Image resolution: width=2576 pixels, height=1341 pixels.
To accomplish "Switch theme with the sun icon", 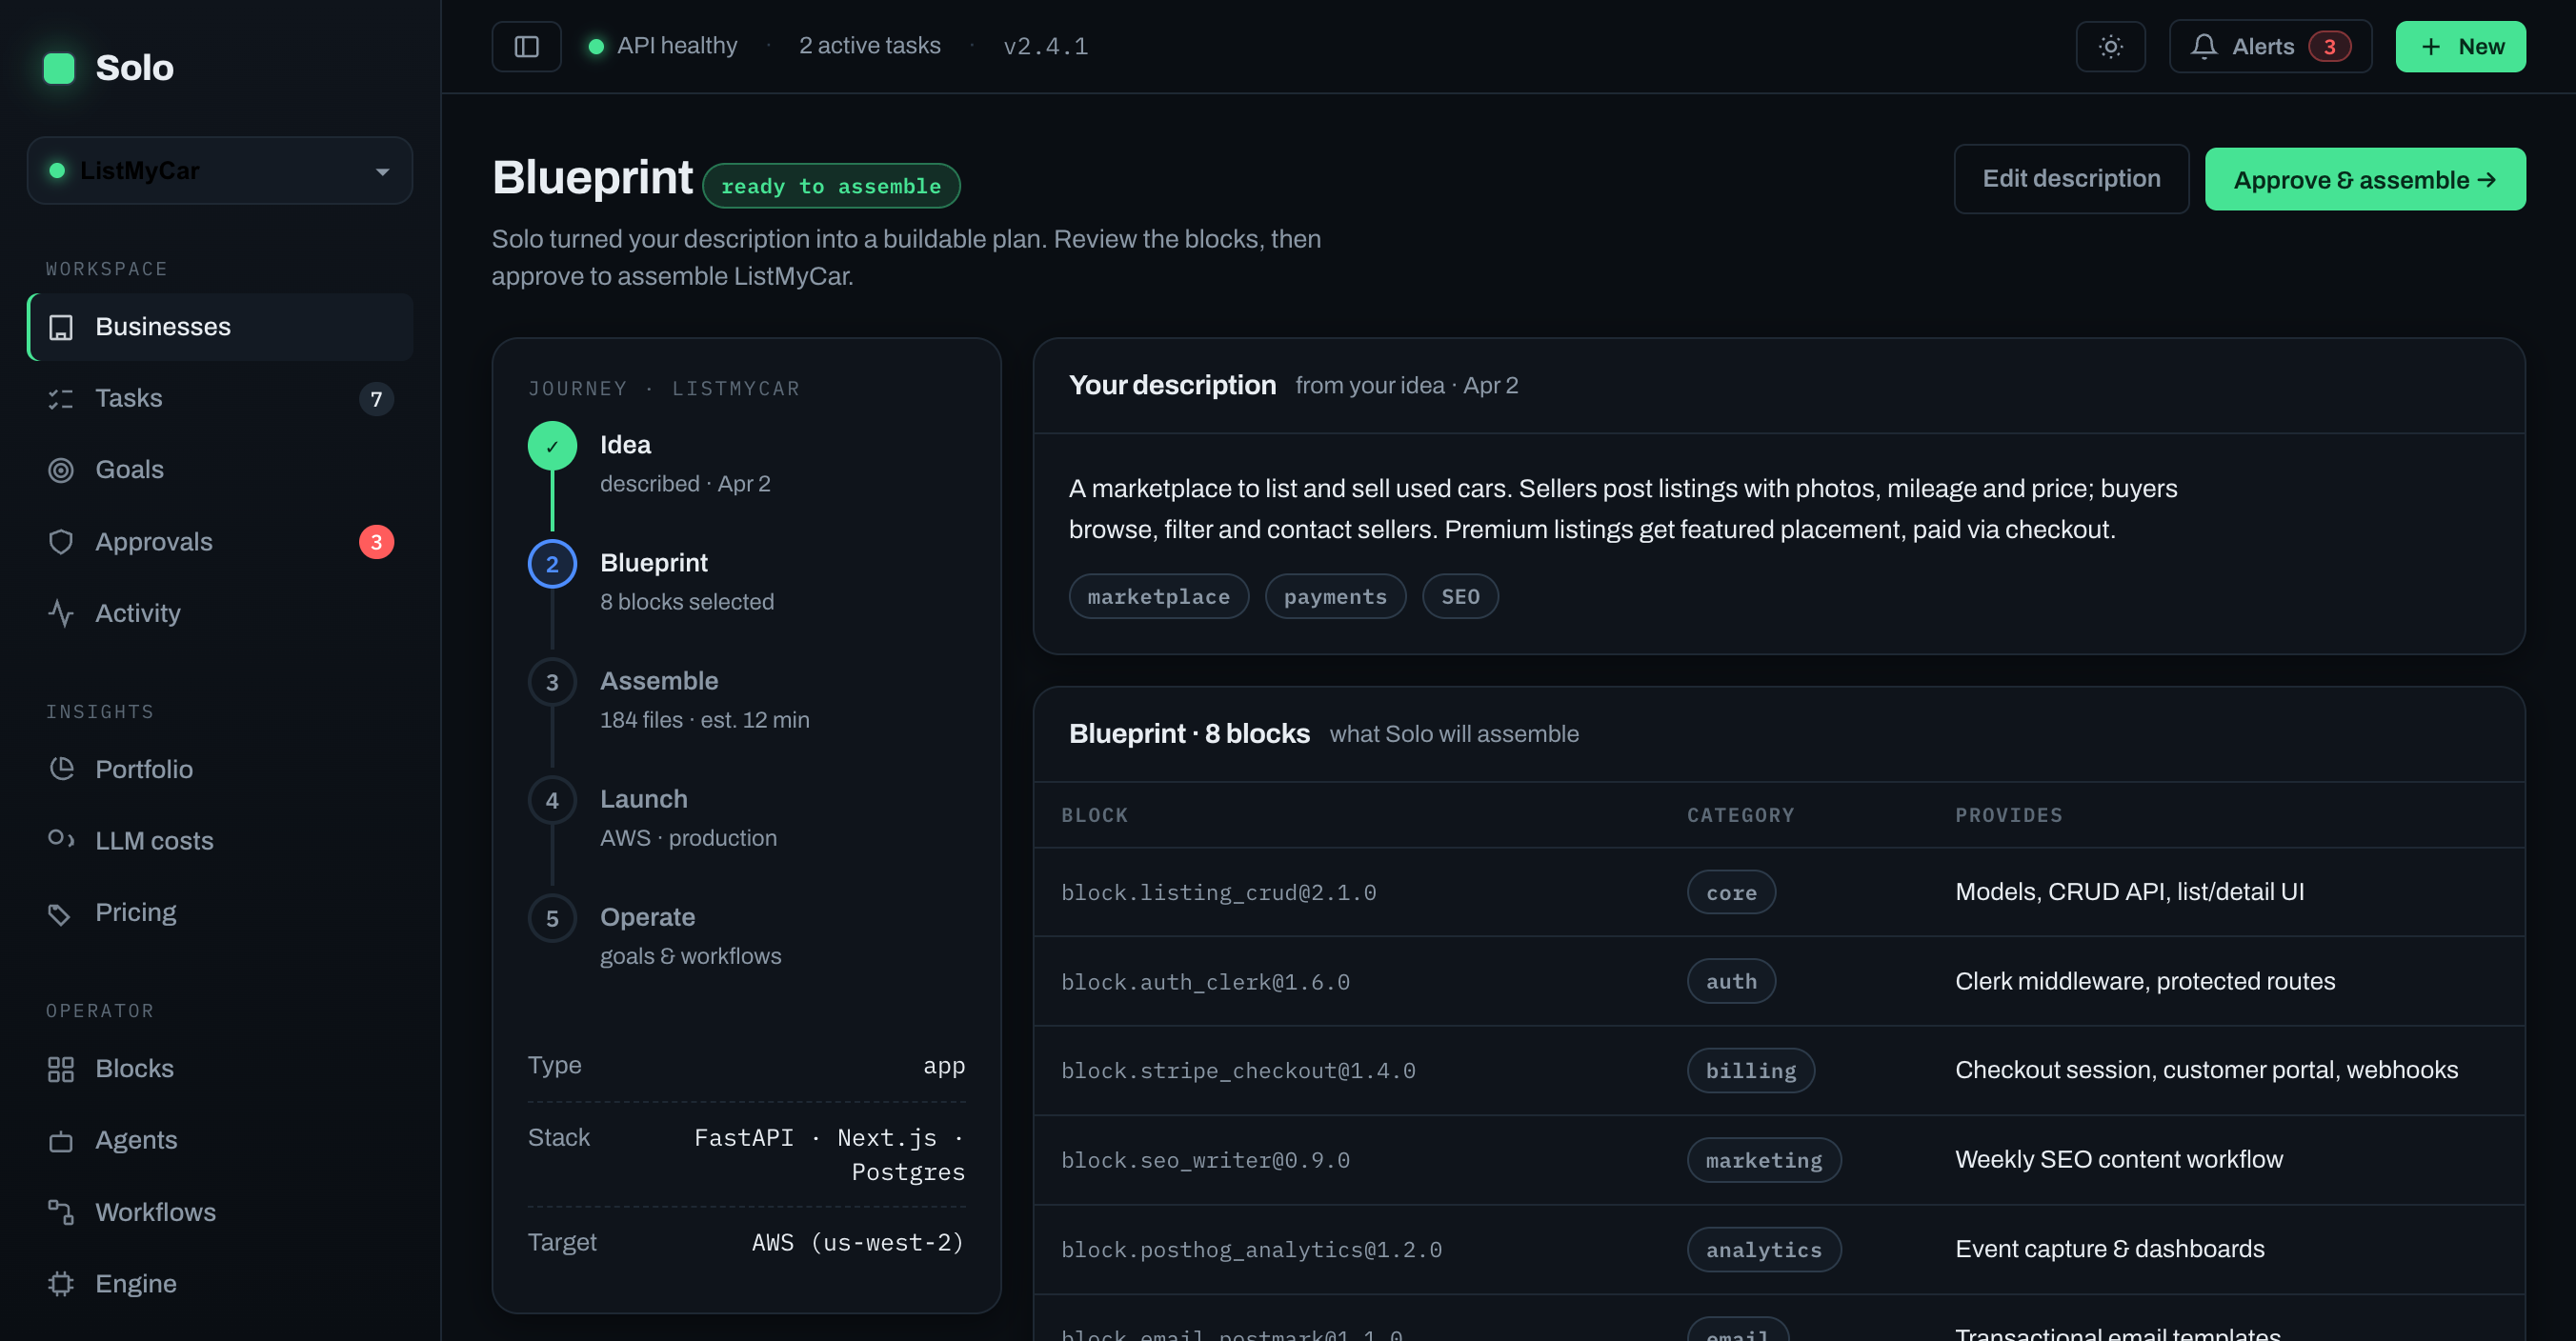I will click(x=2110, y=46).
